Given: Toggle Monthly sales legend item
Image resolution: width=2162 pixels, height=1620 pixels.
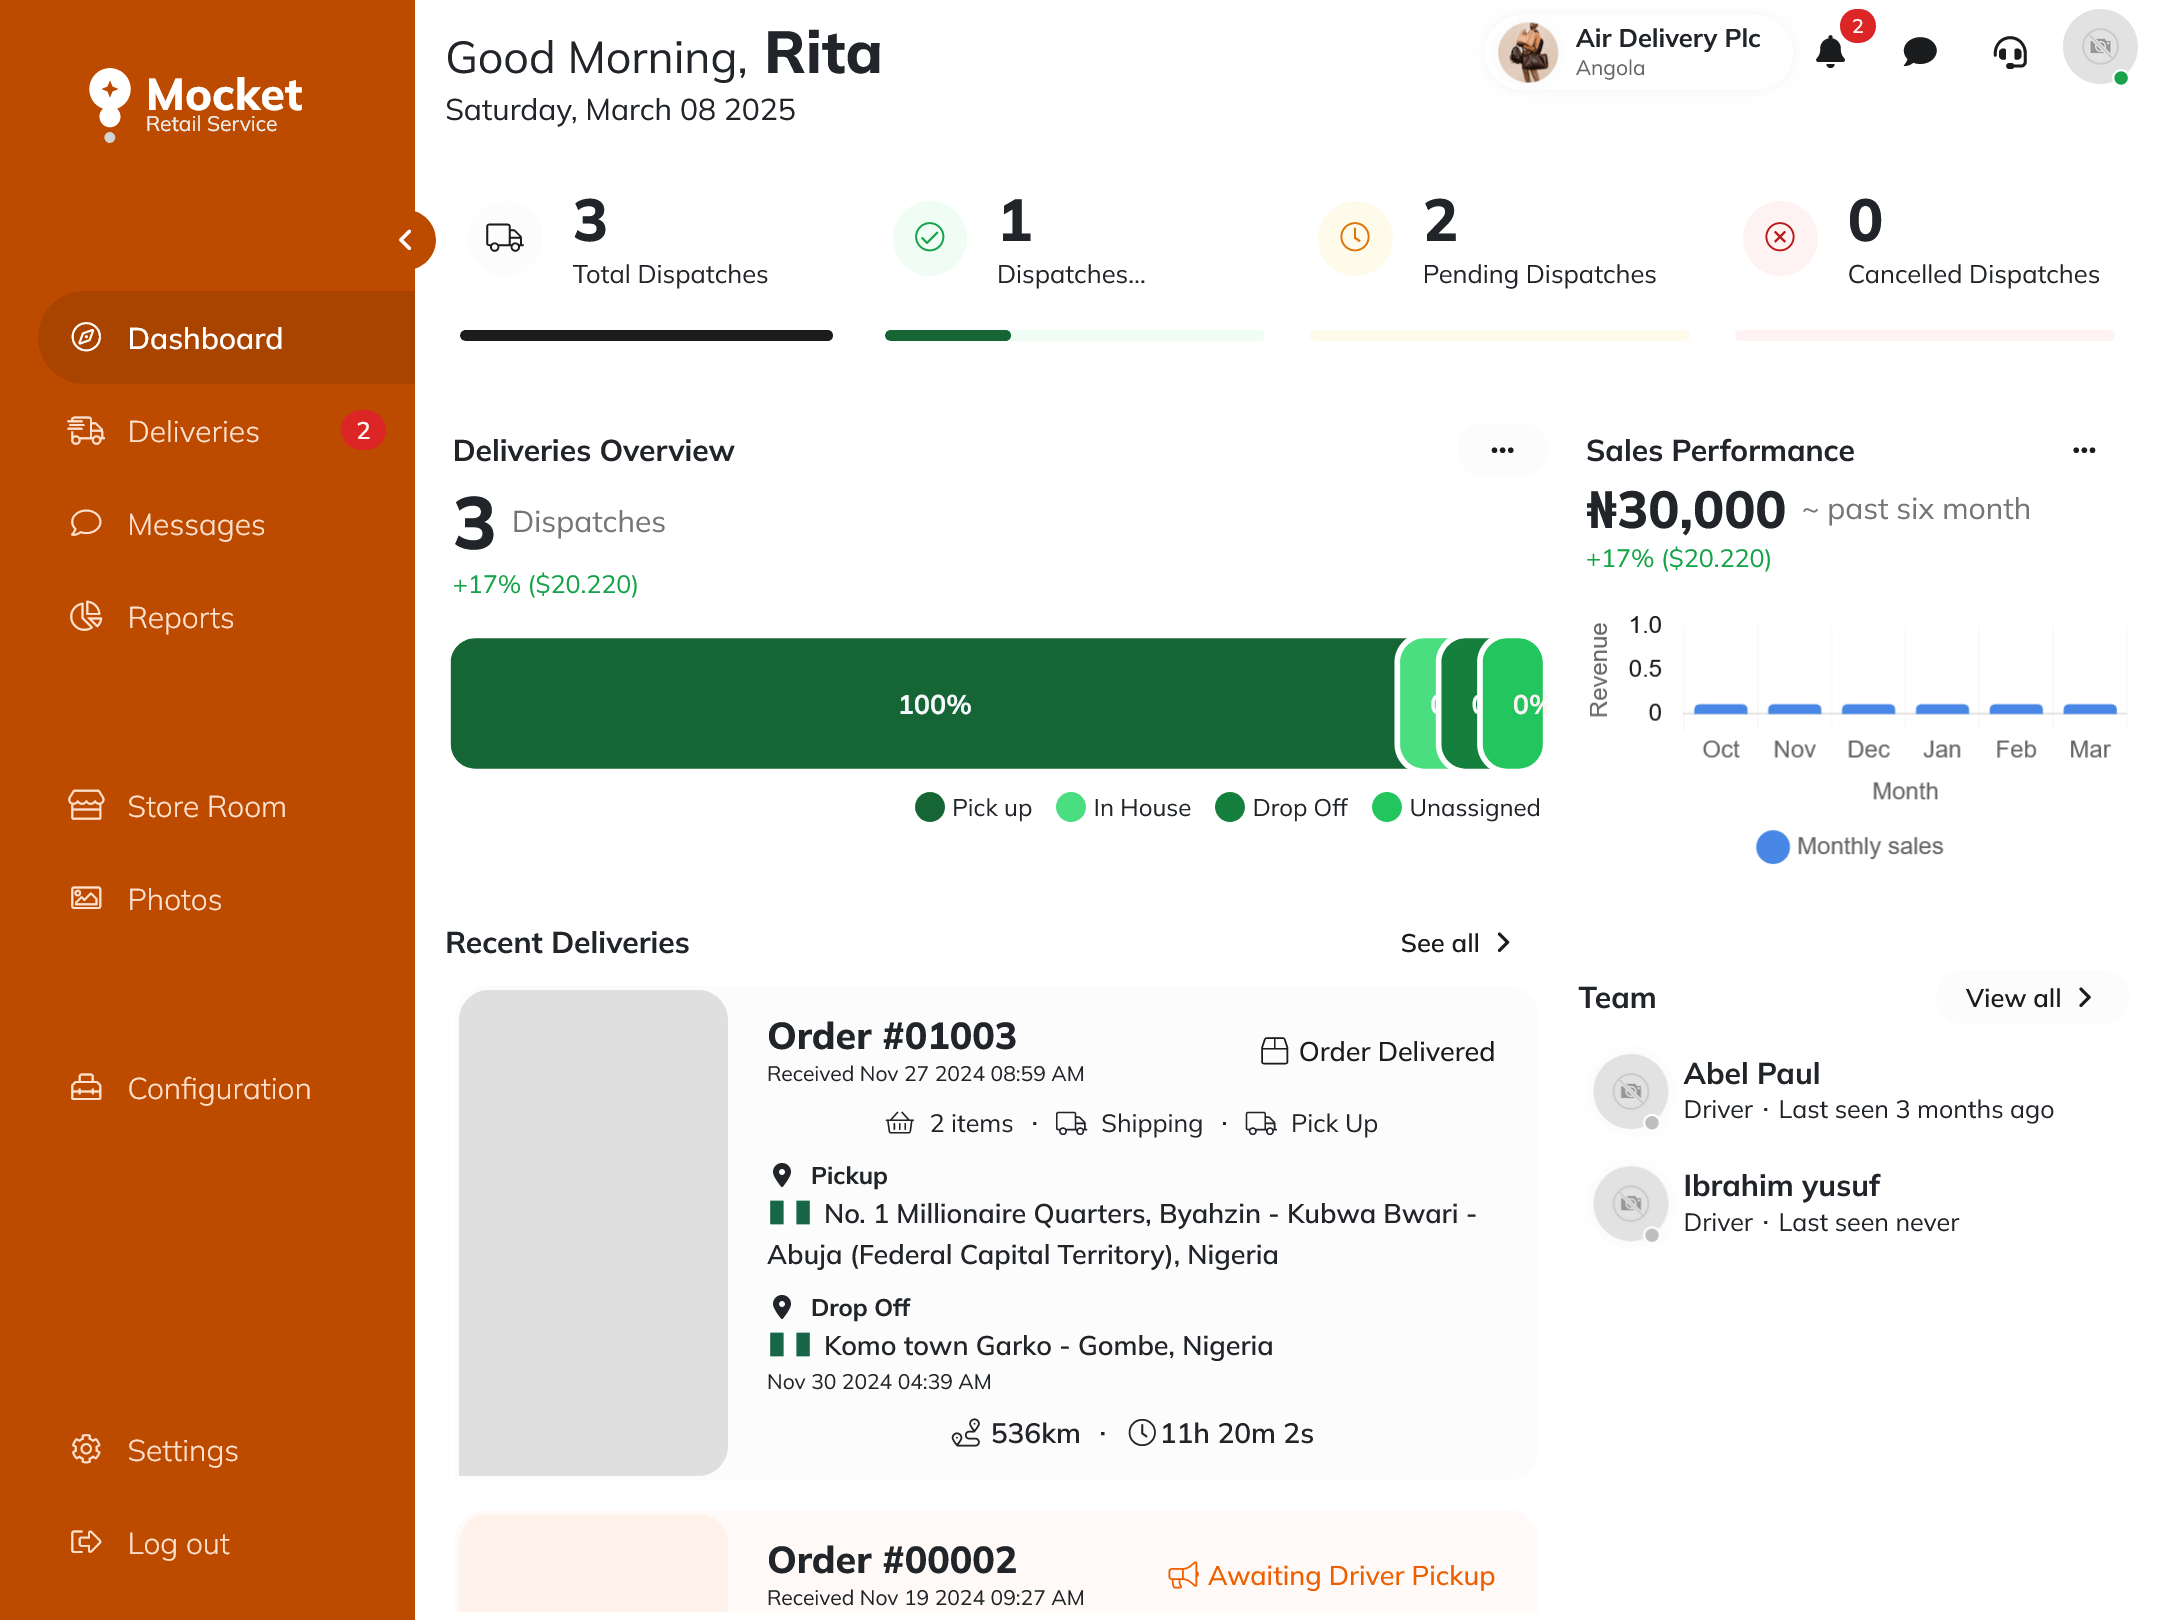Looking at the screenshot, I should click(1850, 846).
